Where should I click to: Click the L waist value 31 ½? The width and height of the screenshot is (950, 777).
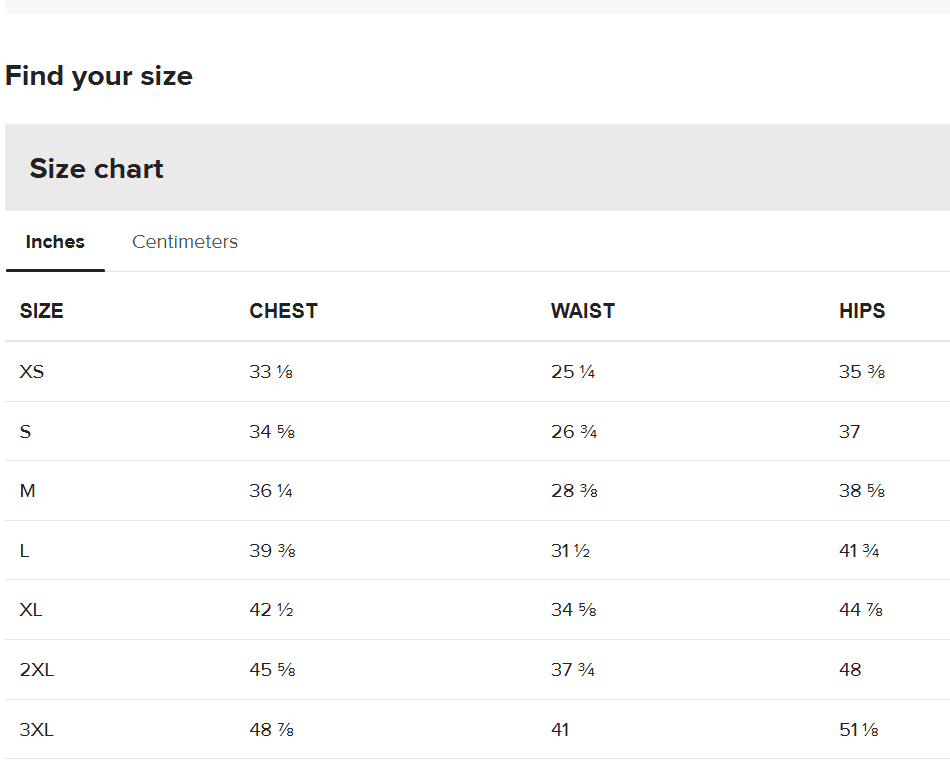(570, 551)
